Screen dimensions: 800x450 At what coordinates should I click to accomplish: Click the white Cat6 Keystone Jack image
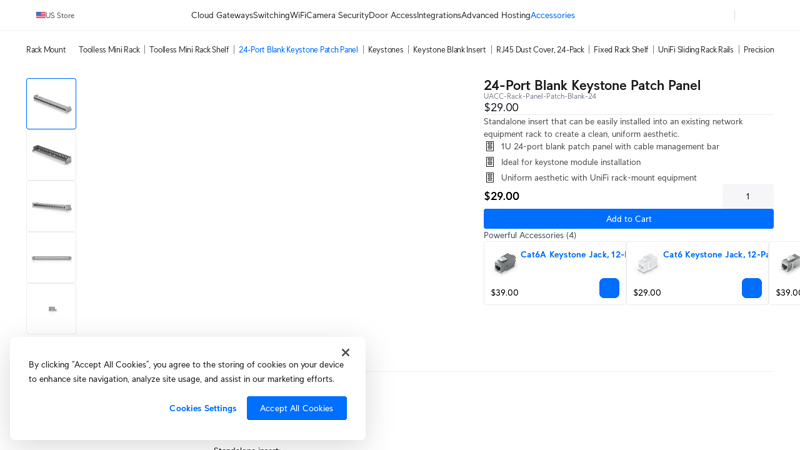[648, 263]
